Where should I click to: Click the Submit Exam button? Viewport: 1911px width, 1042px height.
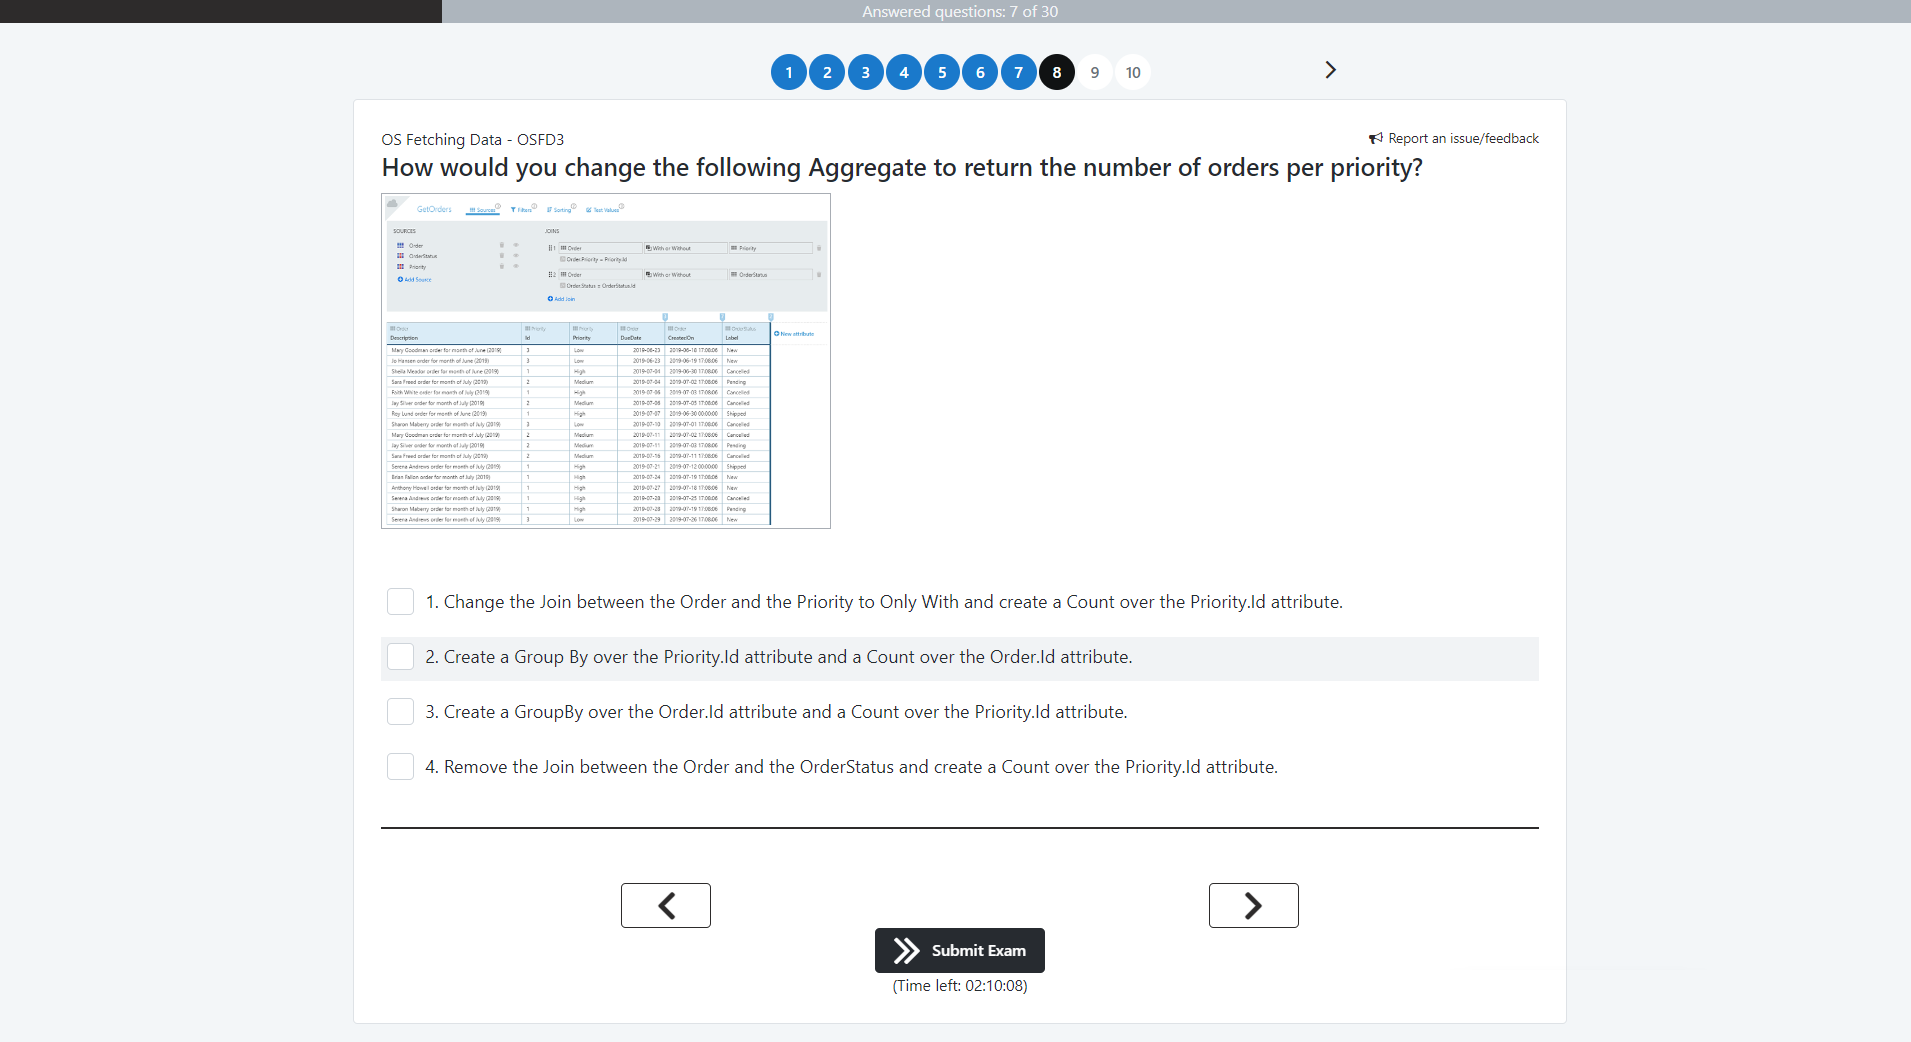coord(960,950)
